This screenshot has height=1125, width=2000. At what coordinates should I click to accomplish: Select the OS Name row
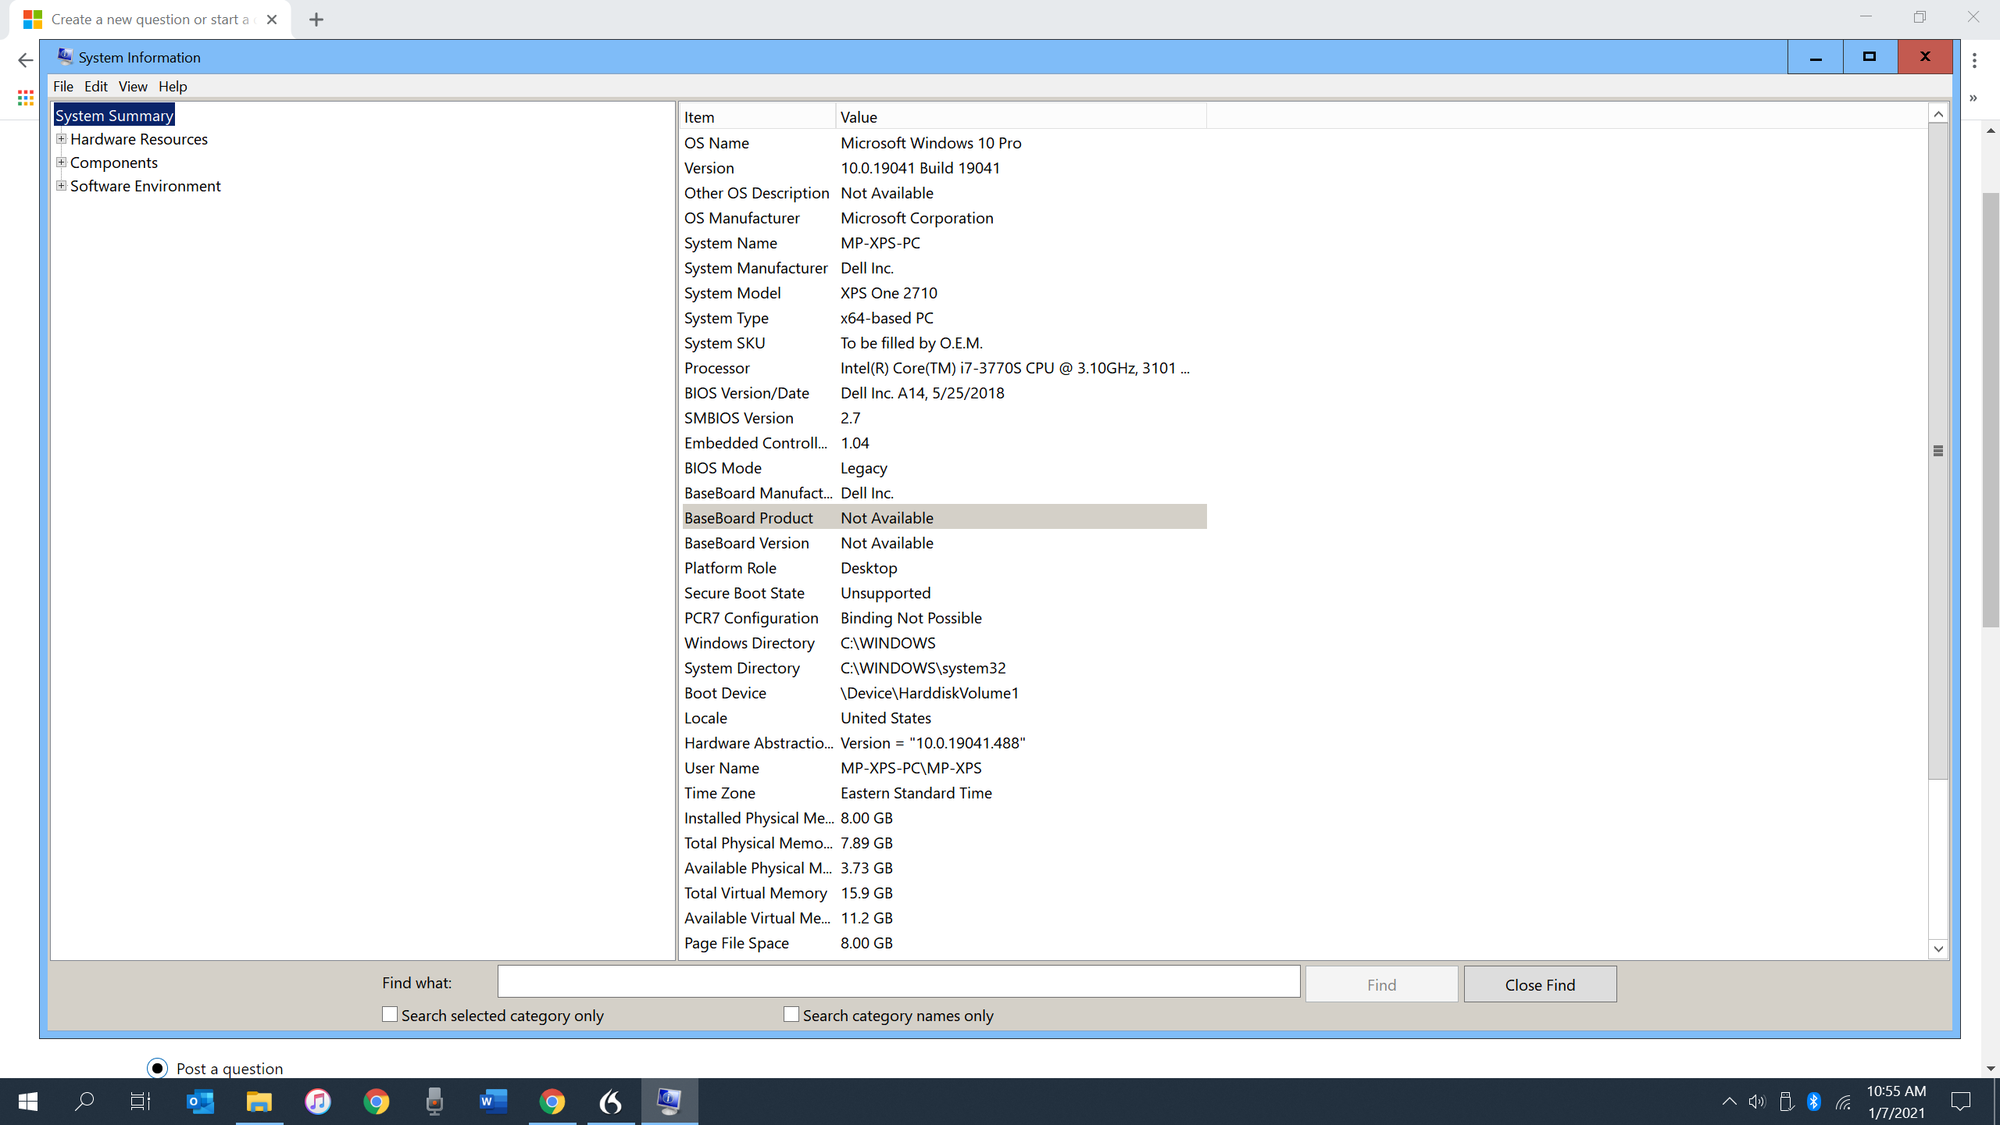944,143
